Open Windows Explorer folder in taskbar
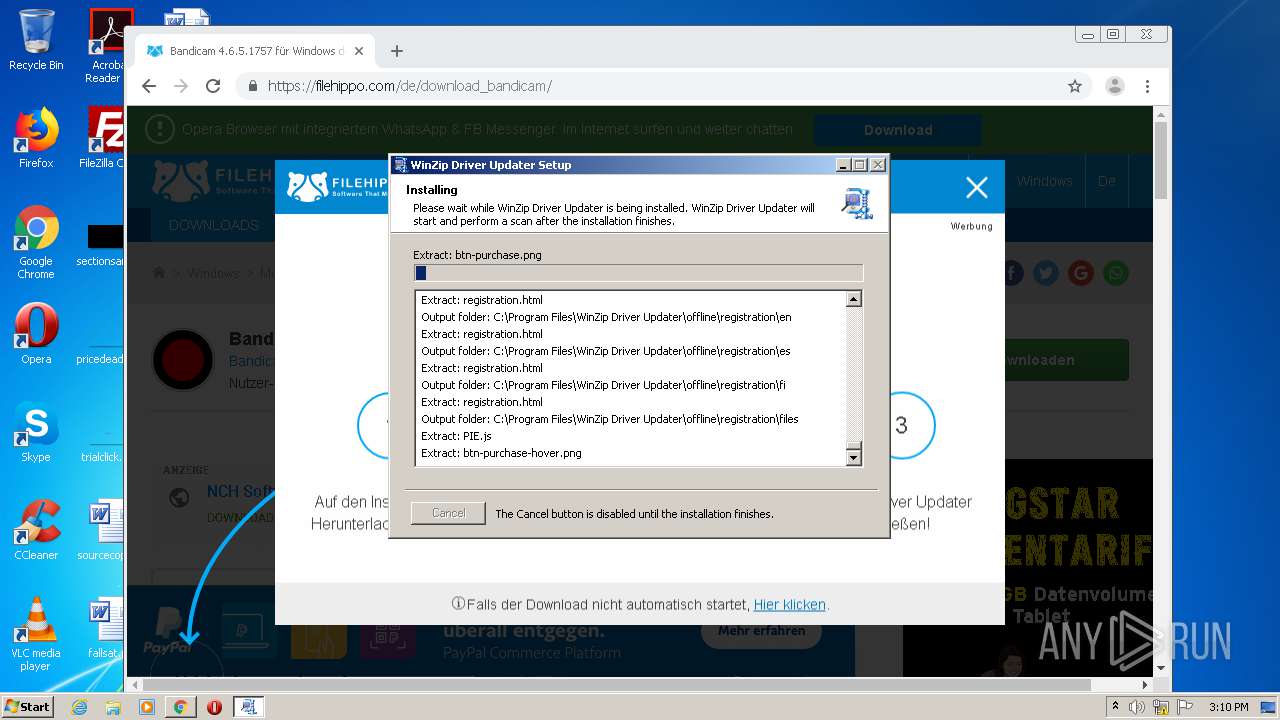 click(x=113, y=707)
